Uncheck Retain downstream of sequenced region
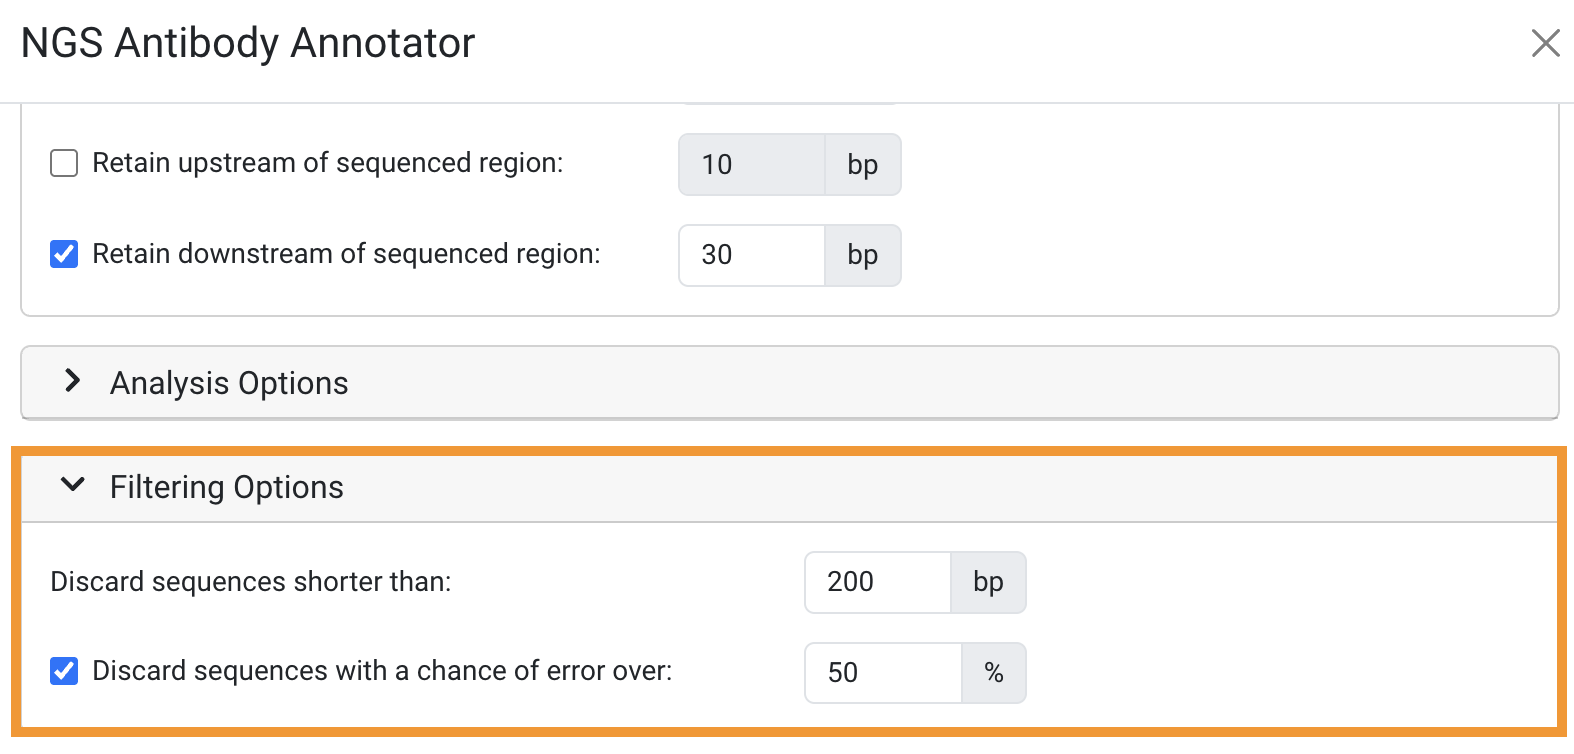Screen dimensions: 1574x754 point(64,254)
